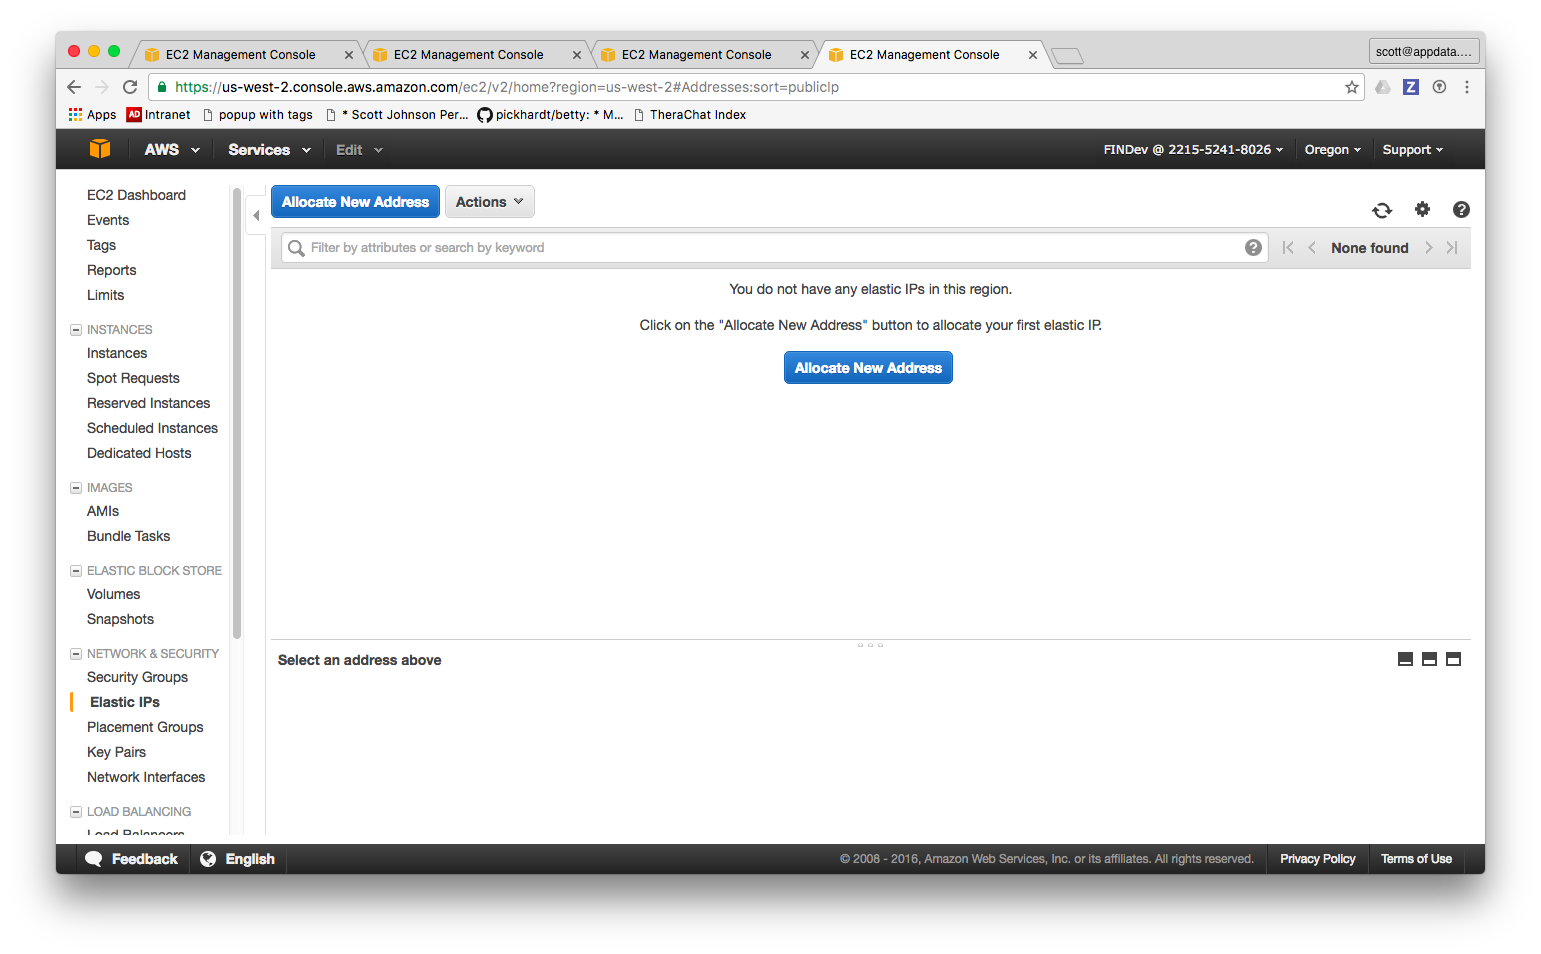
Task: Open AMIs in sidebar
Action: coord(103,511)
